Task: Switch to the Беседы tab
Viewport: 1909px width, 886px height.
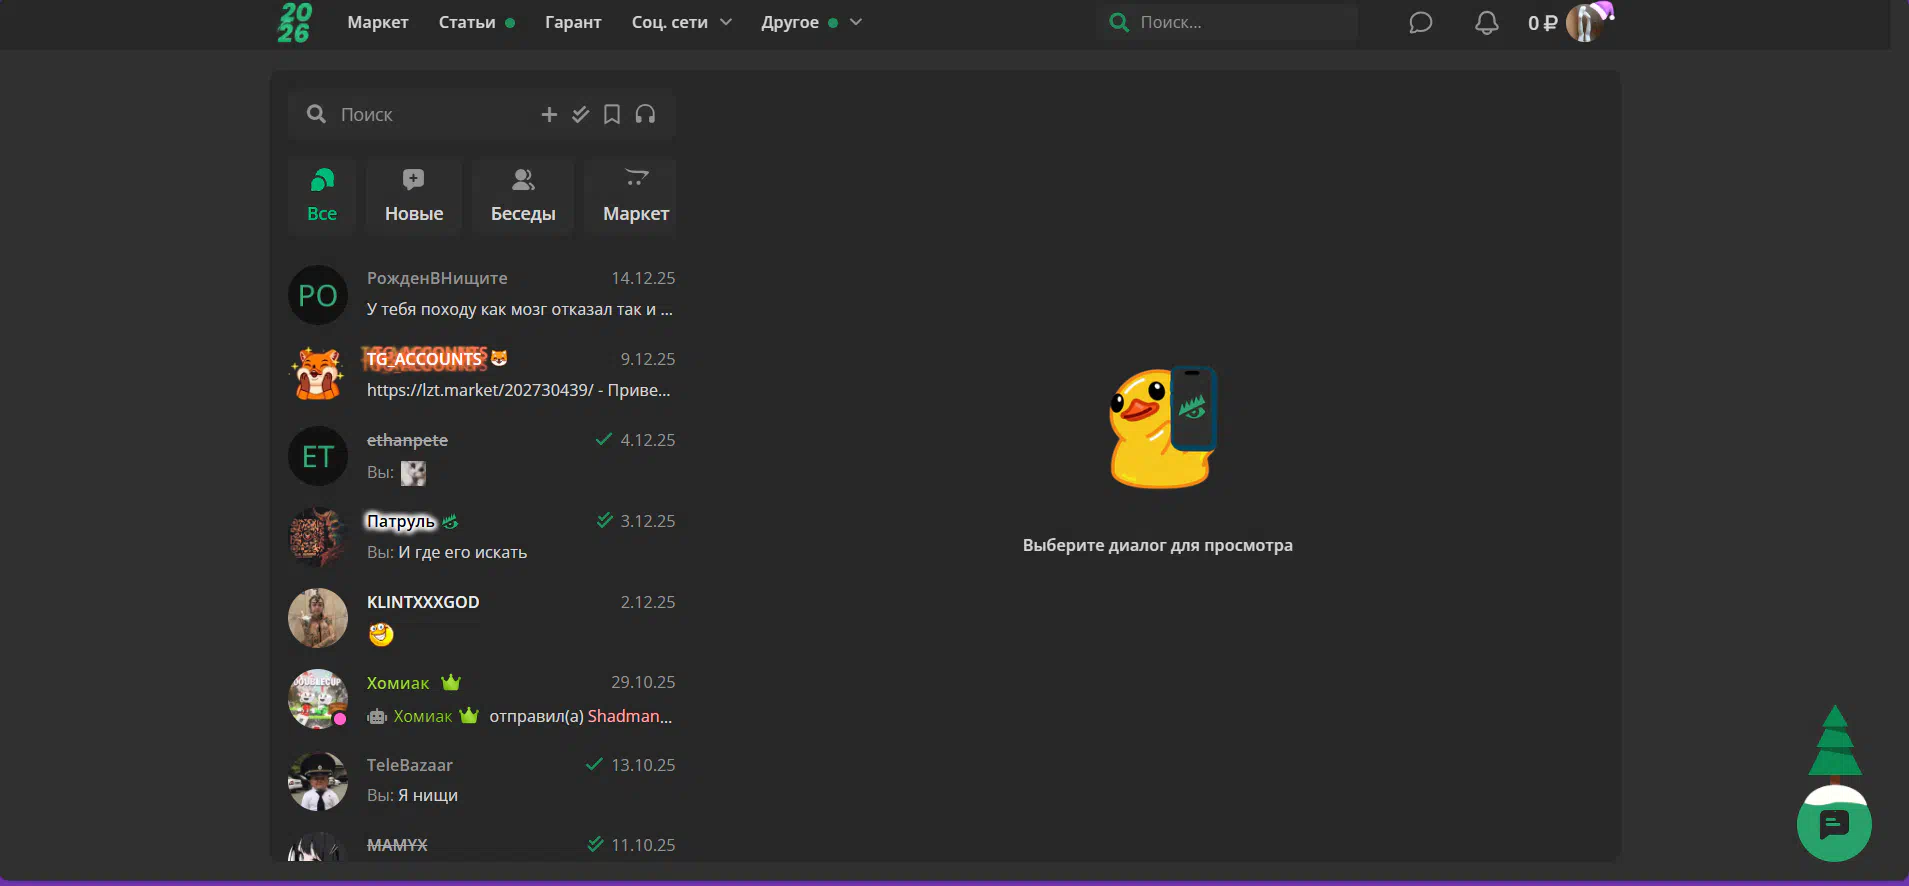Action: click(523, 196)
